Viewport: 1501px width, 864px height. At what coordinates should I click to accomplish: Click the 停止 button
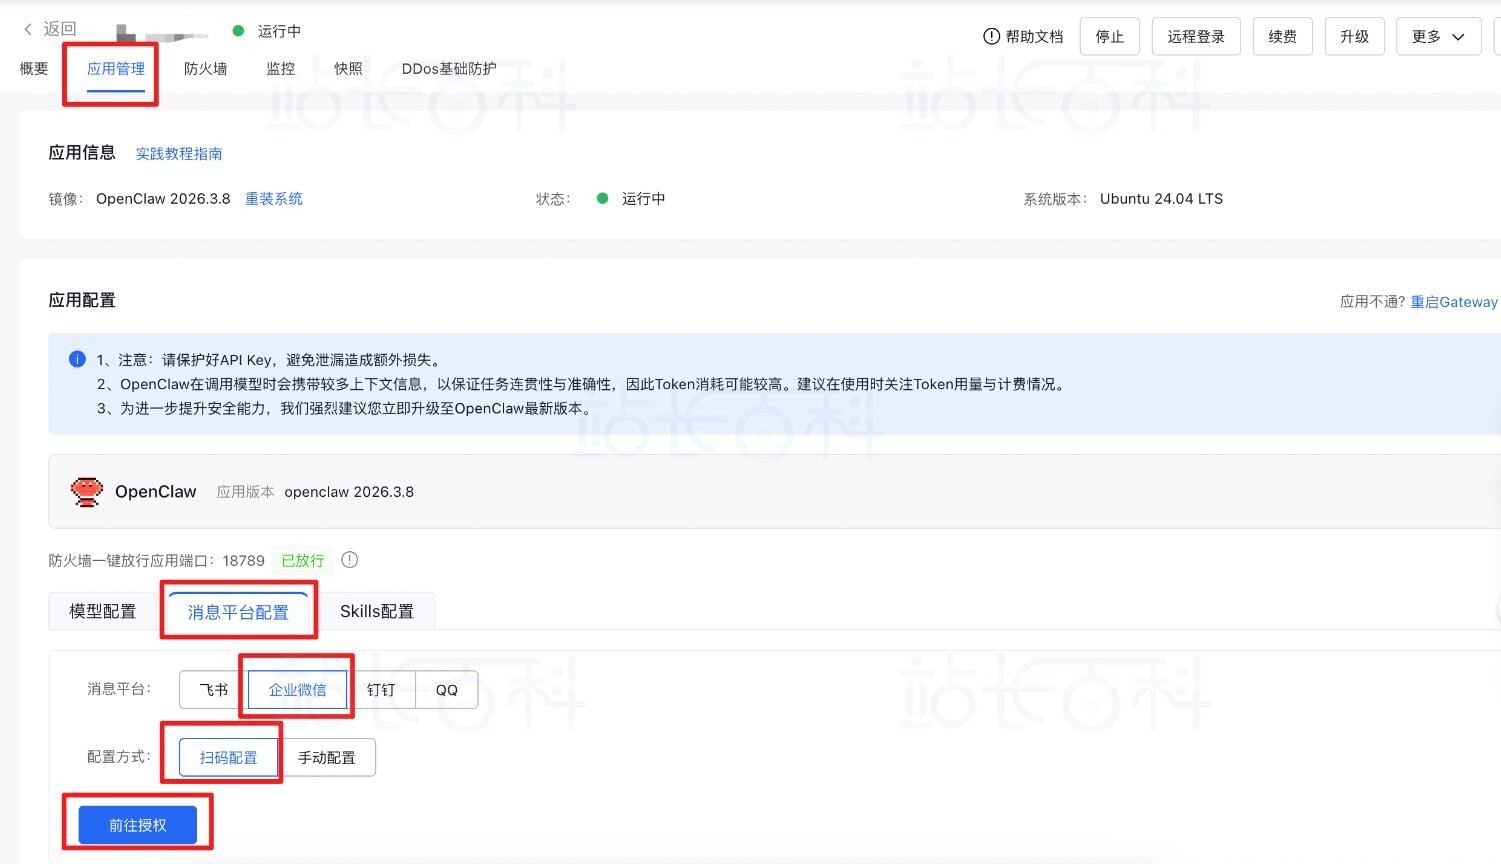coord(1110,36)
